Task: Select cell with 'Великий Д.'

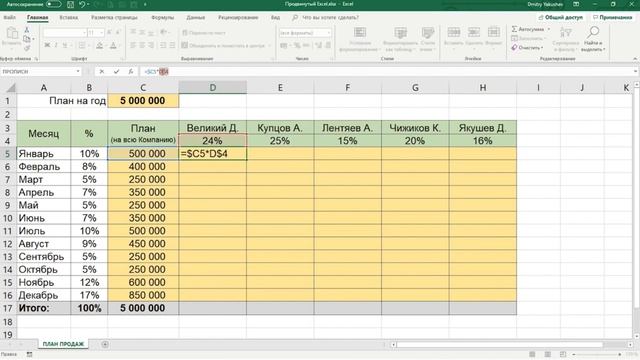Action: click(213, 128)
